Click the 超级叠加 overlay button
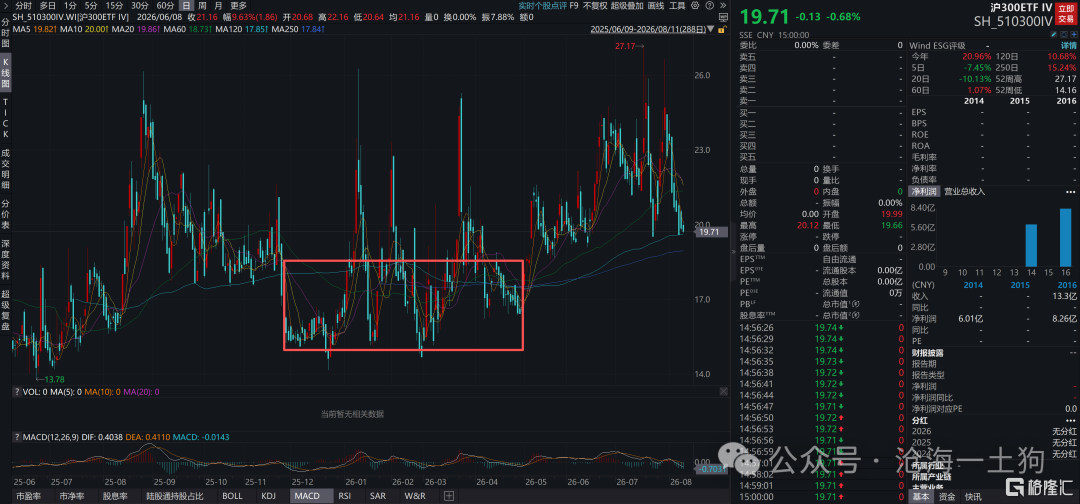This screenshot has height=504, width=1080. [x=627, y=5]
